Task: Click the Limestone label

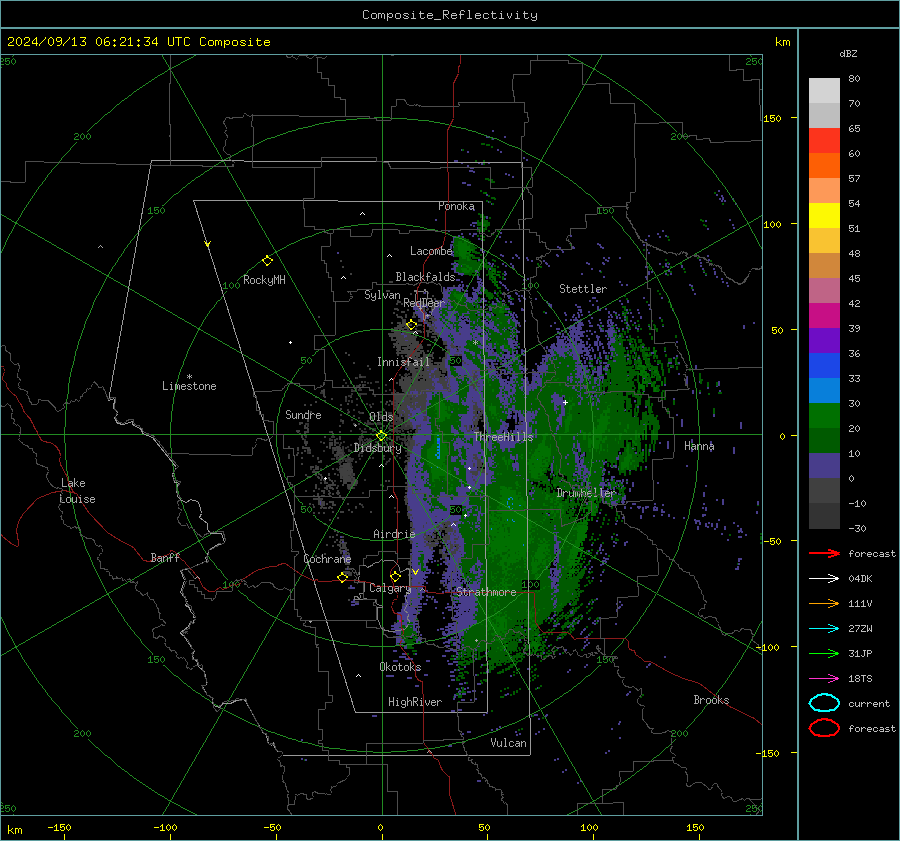Action: [189, 386]
